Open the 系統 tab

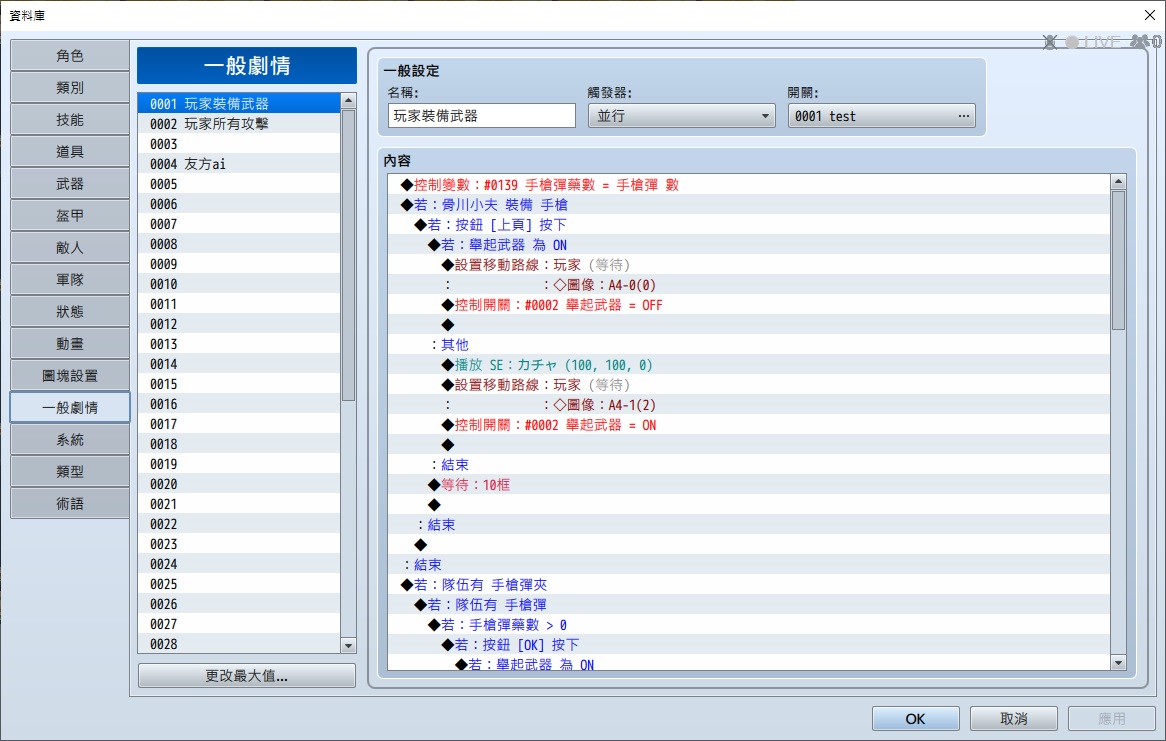pyautogui.click(x=70, y=440)
